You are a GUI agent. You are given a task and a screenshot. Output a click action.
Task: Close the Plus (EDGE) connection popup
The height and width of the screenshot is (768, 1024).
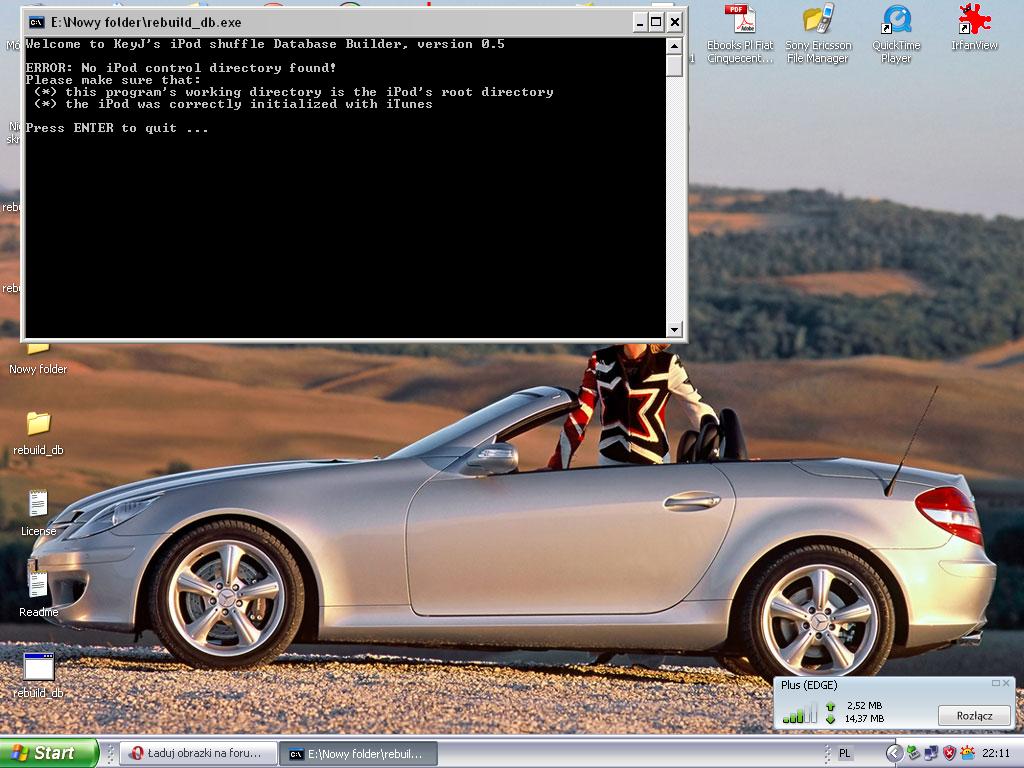coord(1006,683)
